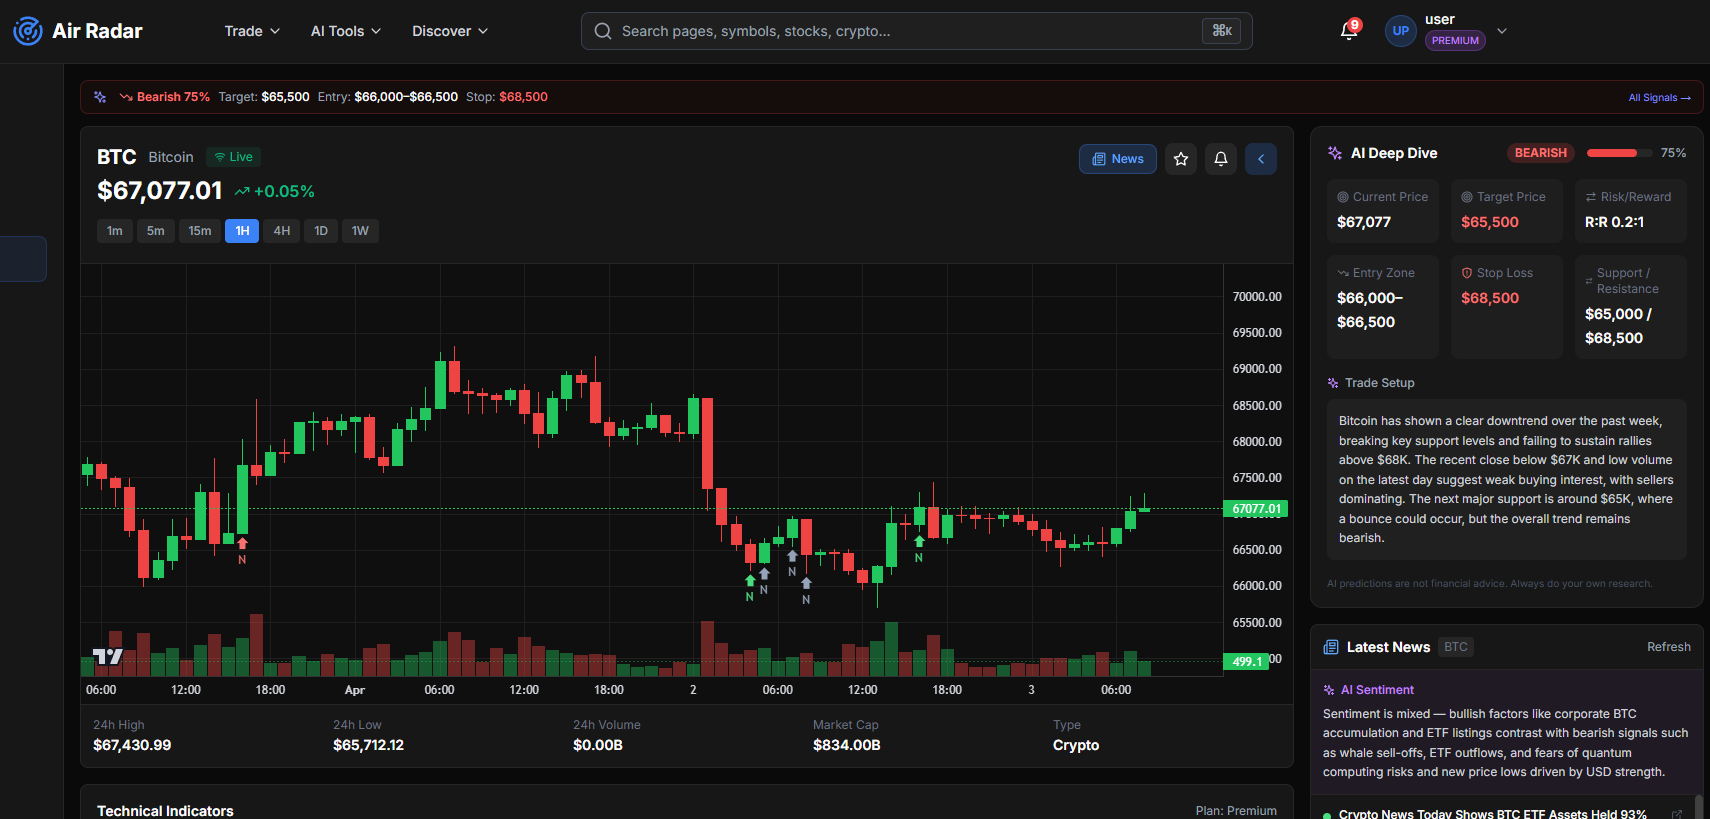Image resolution: width=1710 pixels, height=819 pixels.
Task: Select the 1H timeframe
Action: (x=242, y=231)
